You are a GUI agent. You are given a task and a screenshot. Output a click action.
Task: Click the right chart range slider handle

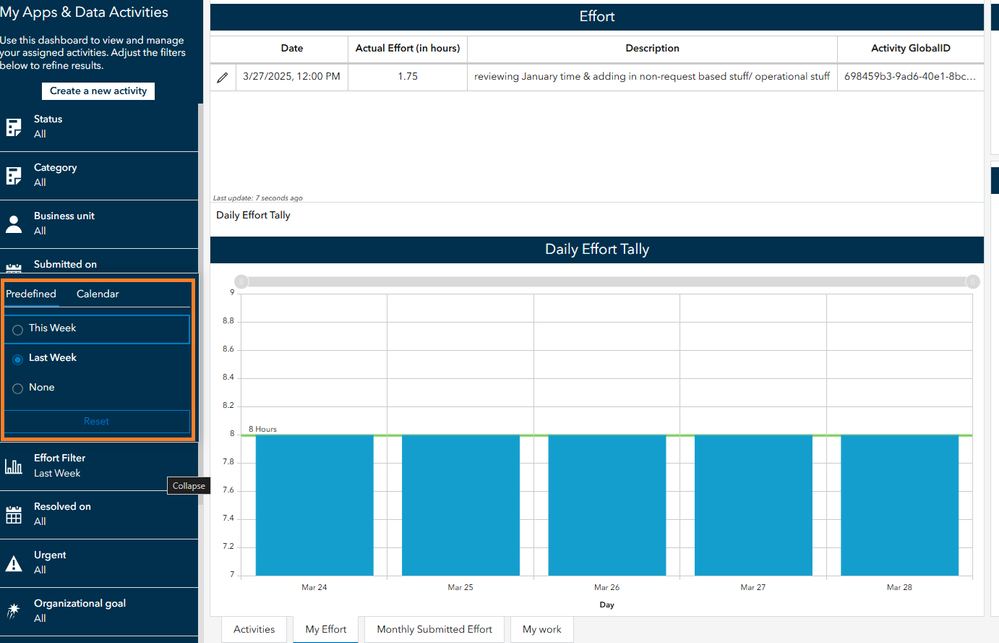(x=972, y=282)
